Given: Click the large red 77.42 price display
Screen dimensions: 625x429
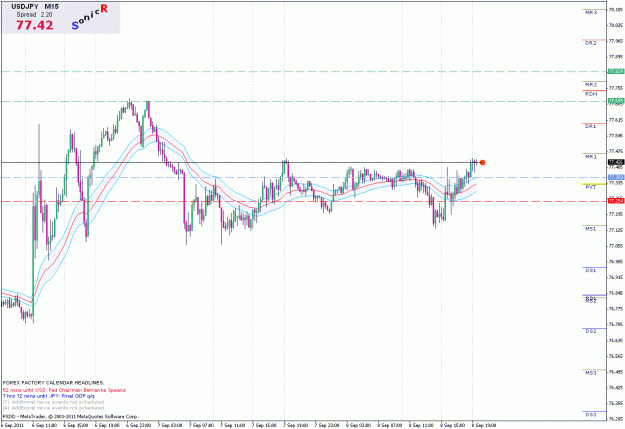Looking at the screenshot, I should click(x=34, y=25).
